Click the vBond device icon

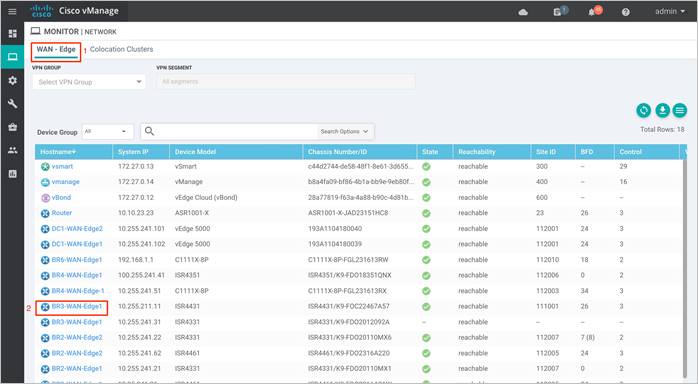point(45,198)
